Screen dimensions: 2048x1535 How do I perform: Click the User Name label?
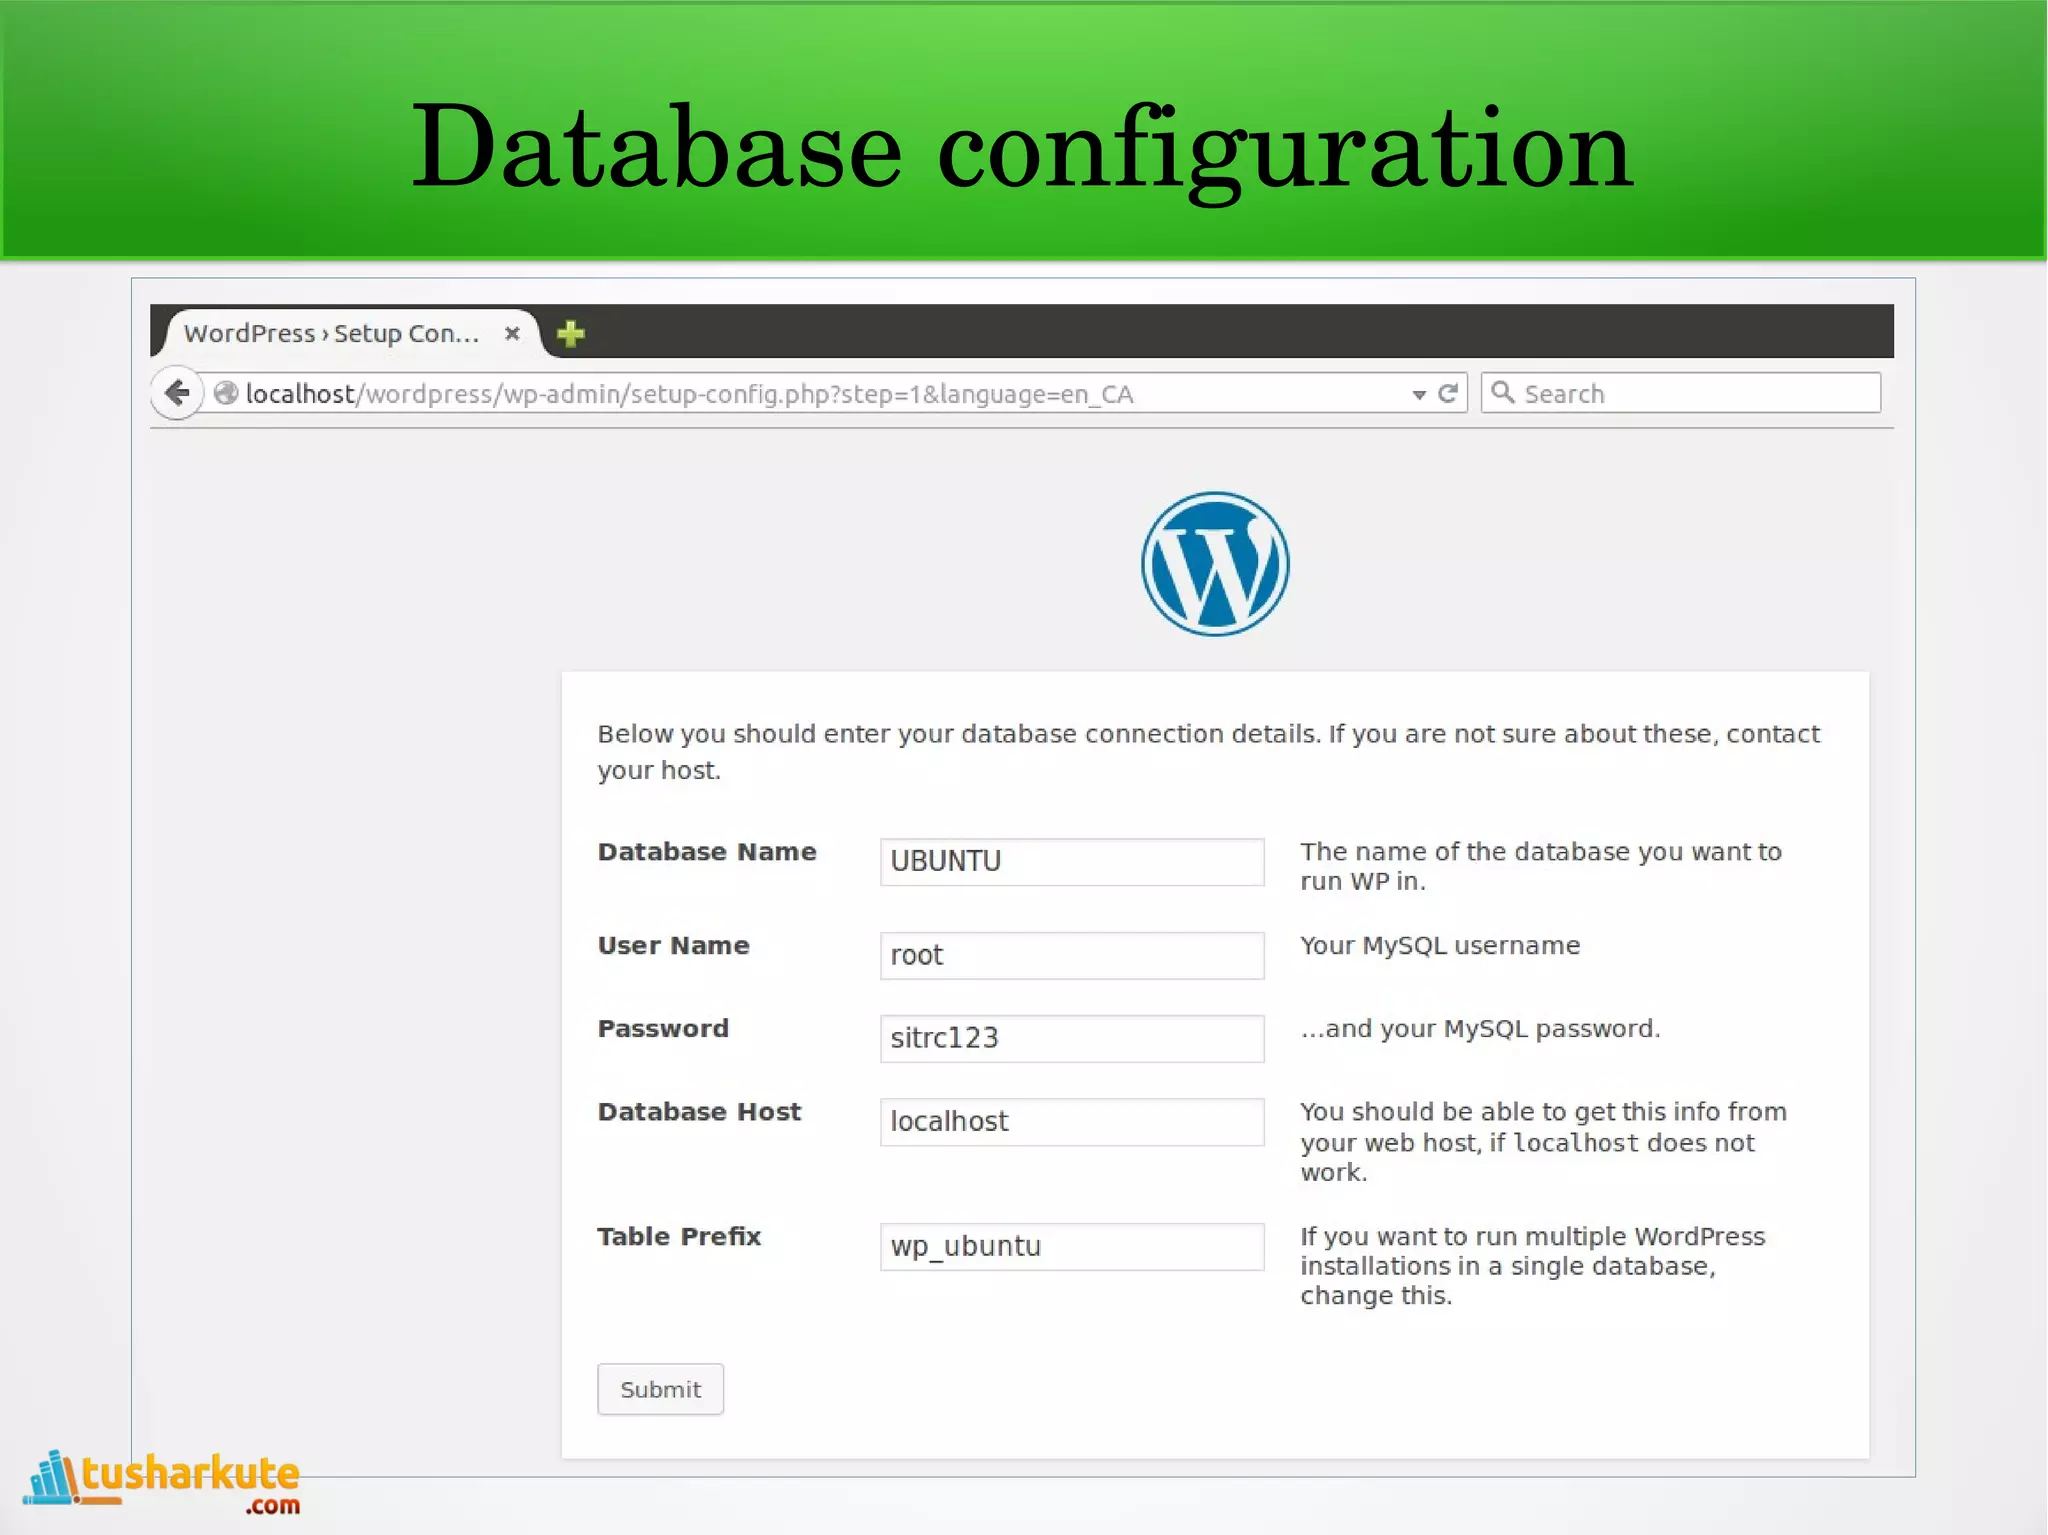pyautogui.click(x=673, y=945)
